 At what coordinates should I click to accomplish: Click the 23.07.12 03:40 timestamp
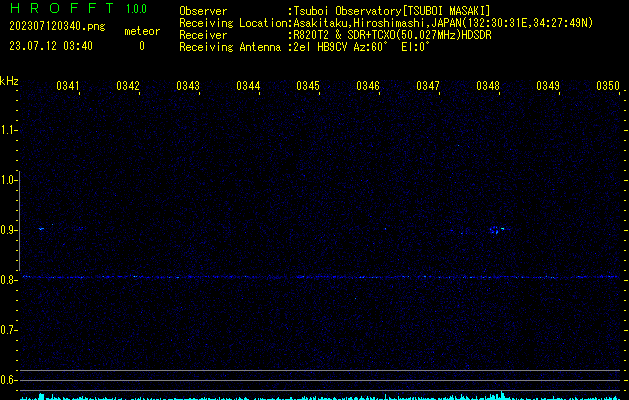pos(51,45)
